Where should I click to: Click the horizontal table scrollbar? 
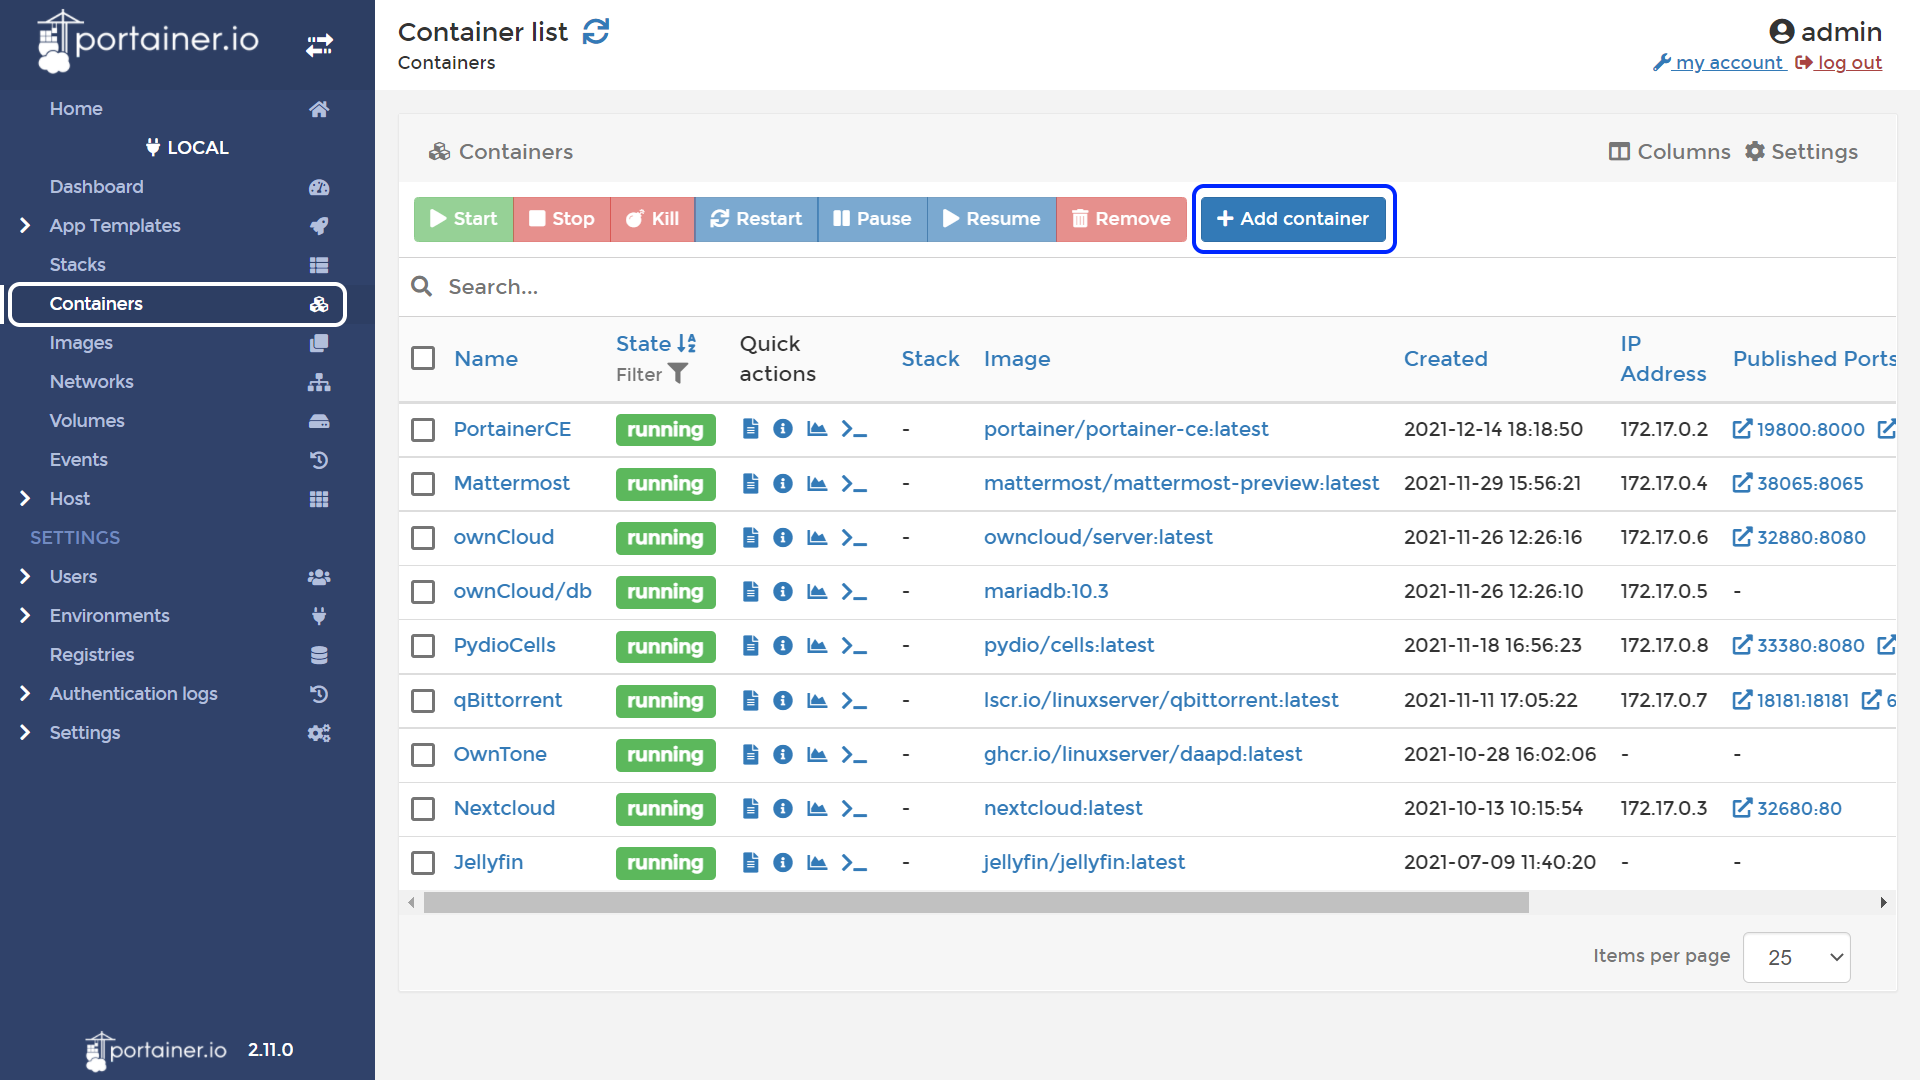pos(975,903)
